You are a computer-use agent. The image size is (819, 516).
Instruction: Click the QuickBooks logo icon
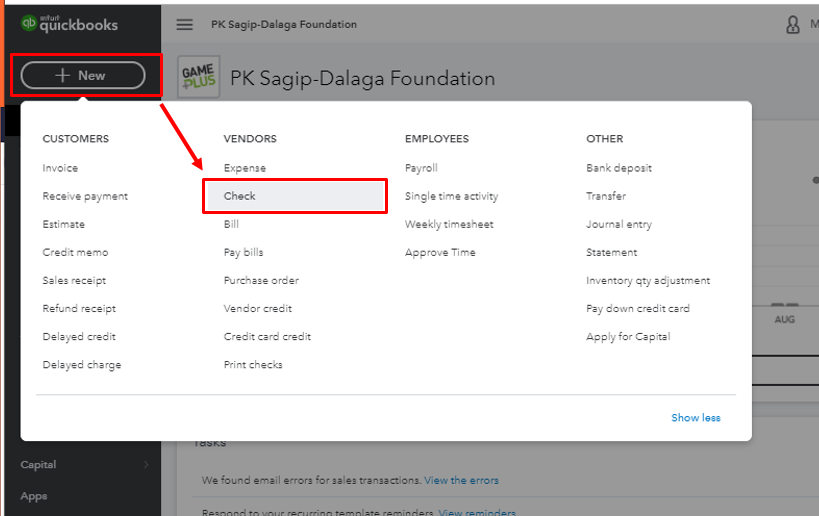29,24
